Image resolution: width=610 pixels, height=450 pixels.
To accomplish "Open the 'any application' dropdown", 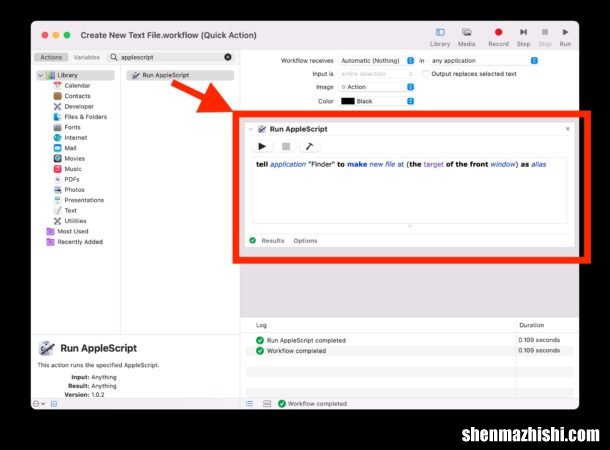I will (x=484, y=61).
